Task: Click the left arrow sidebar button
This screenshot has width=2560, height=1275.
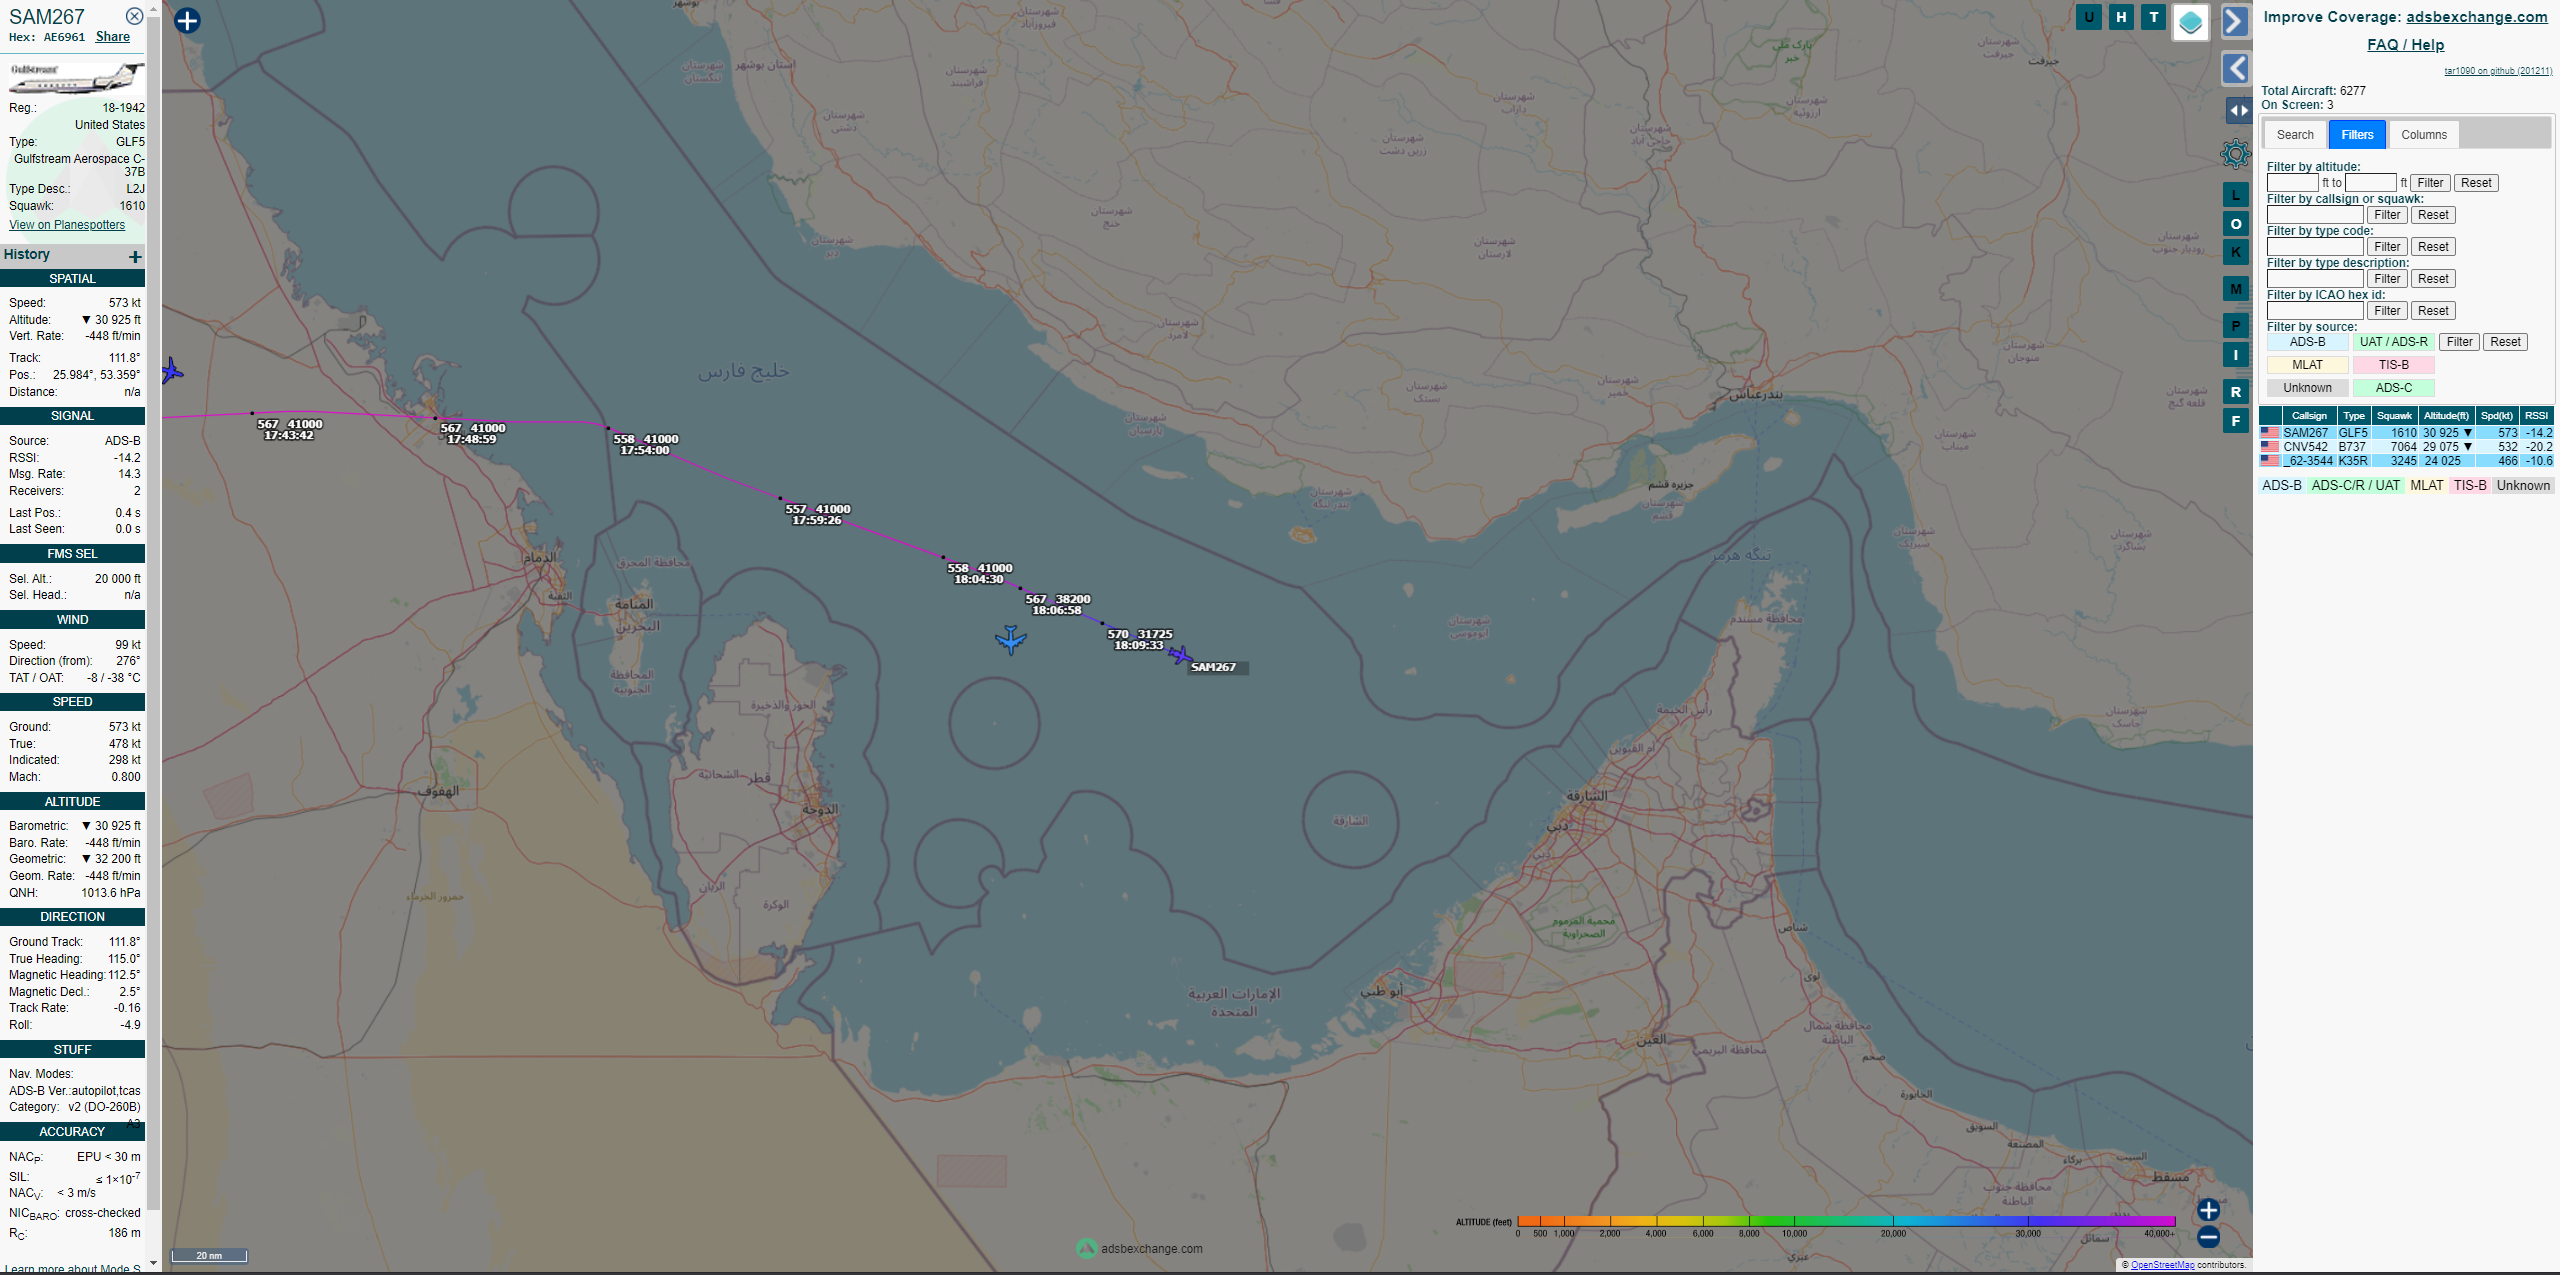Action: tap(2235, 68)
